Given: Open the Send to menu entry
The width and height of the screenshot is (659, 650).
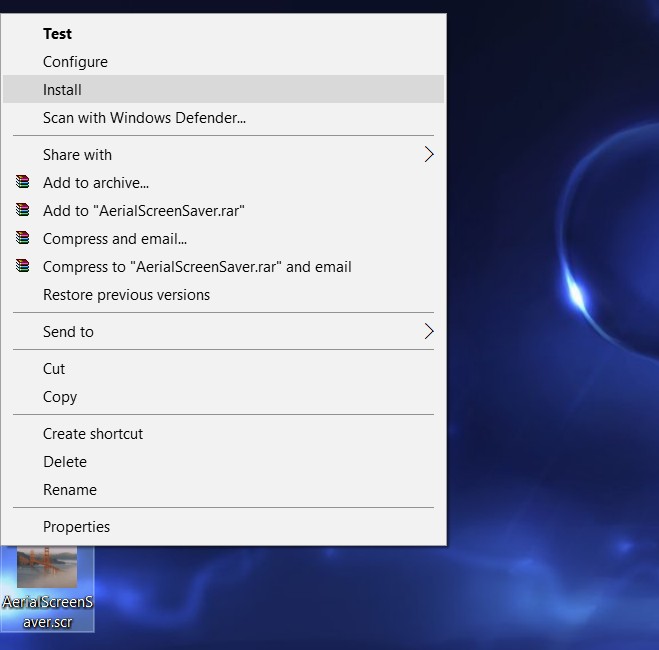Looking at the screenshot, I should click(x=224, y=332).
